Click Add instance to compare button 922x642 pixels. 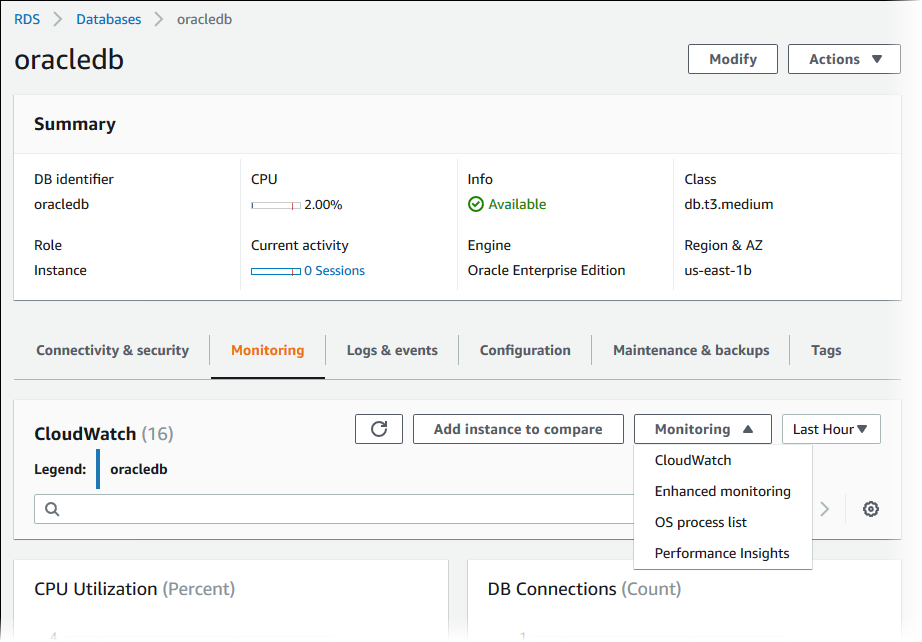click(x=518, y=429)
